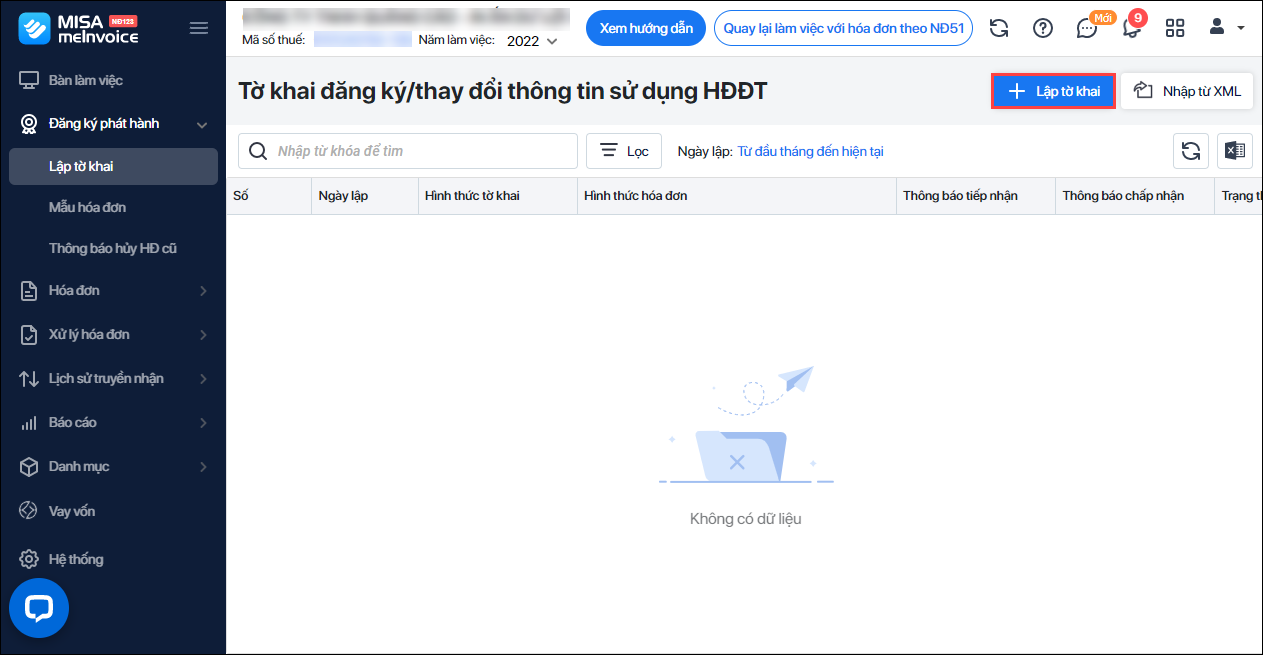This screenshot has width=1263, height=655.
Task: Expand Lịch sử truyền nhận submenu arrow
Action: [203, 379]
